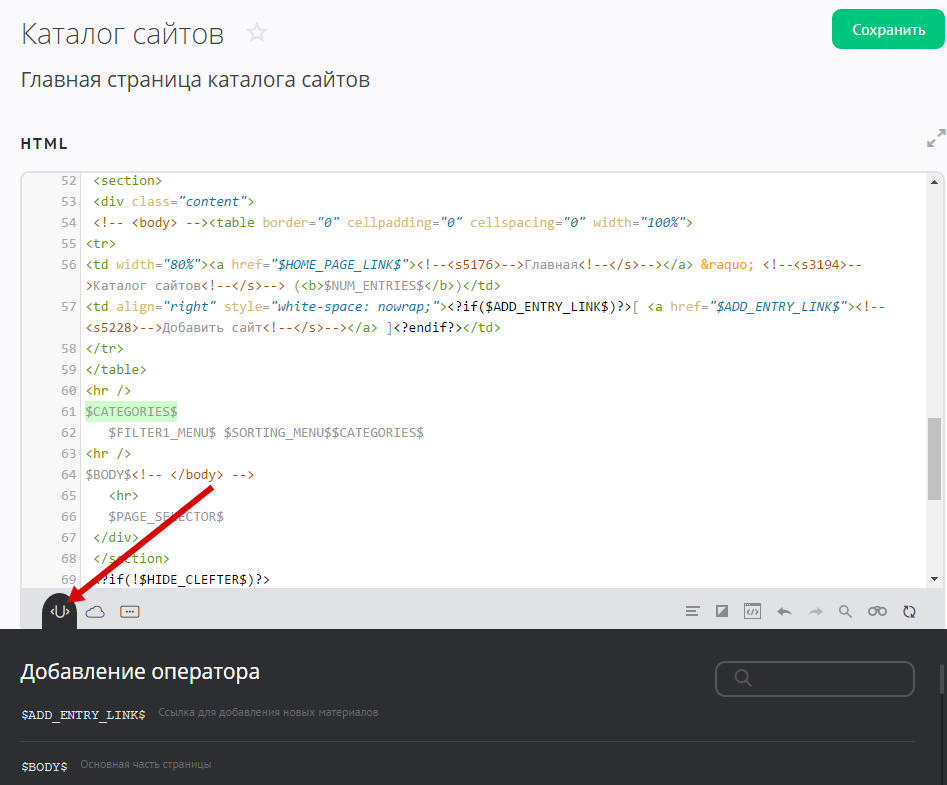Click code line 61 with $CATEGORIES$
This screenshot has height=785, width=947.
coord(131,411)
